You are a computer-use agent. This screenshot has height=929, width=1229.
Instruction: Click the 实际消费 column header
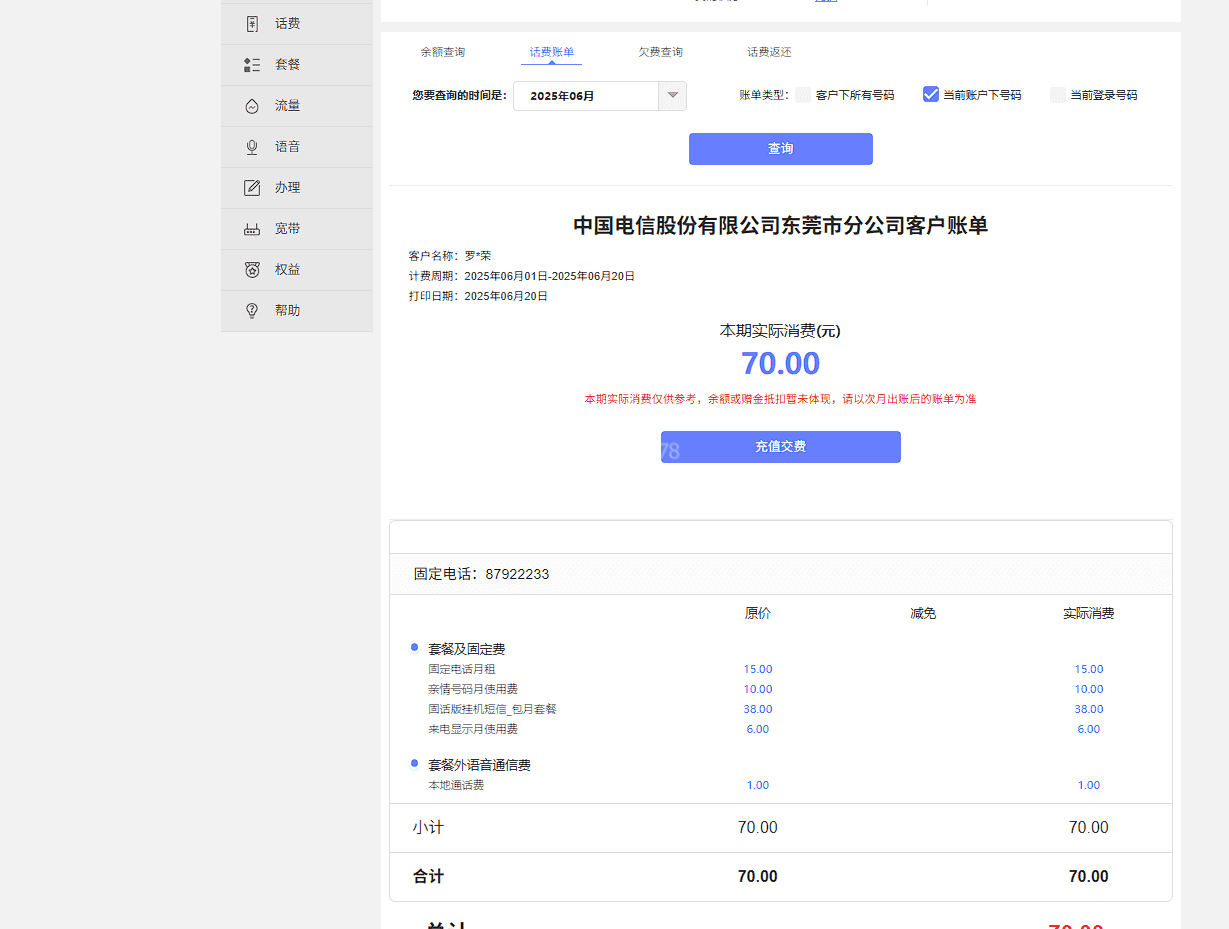[1089, 613]
